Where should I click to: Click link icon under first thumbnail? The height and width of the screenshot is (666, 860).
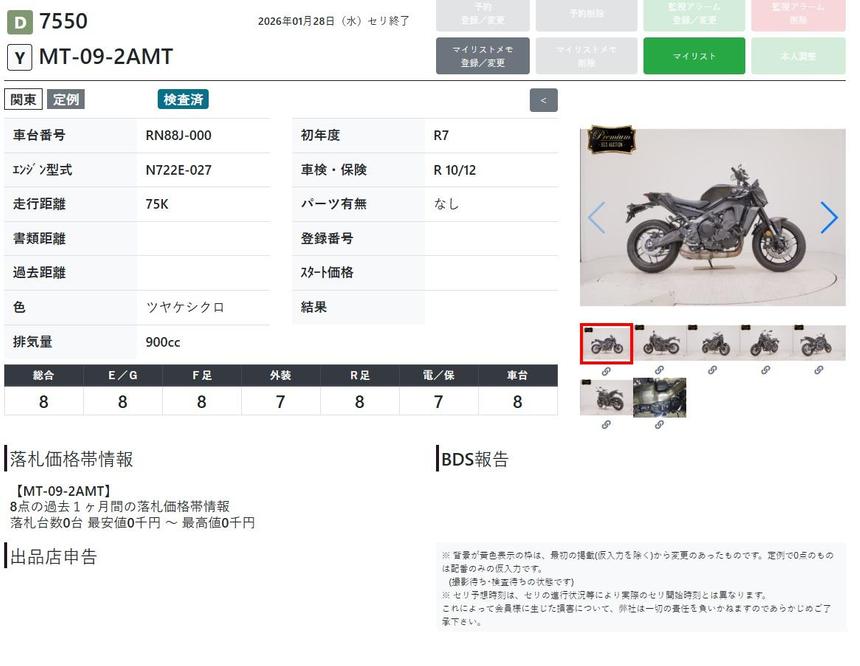click(x=606, y=370)
